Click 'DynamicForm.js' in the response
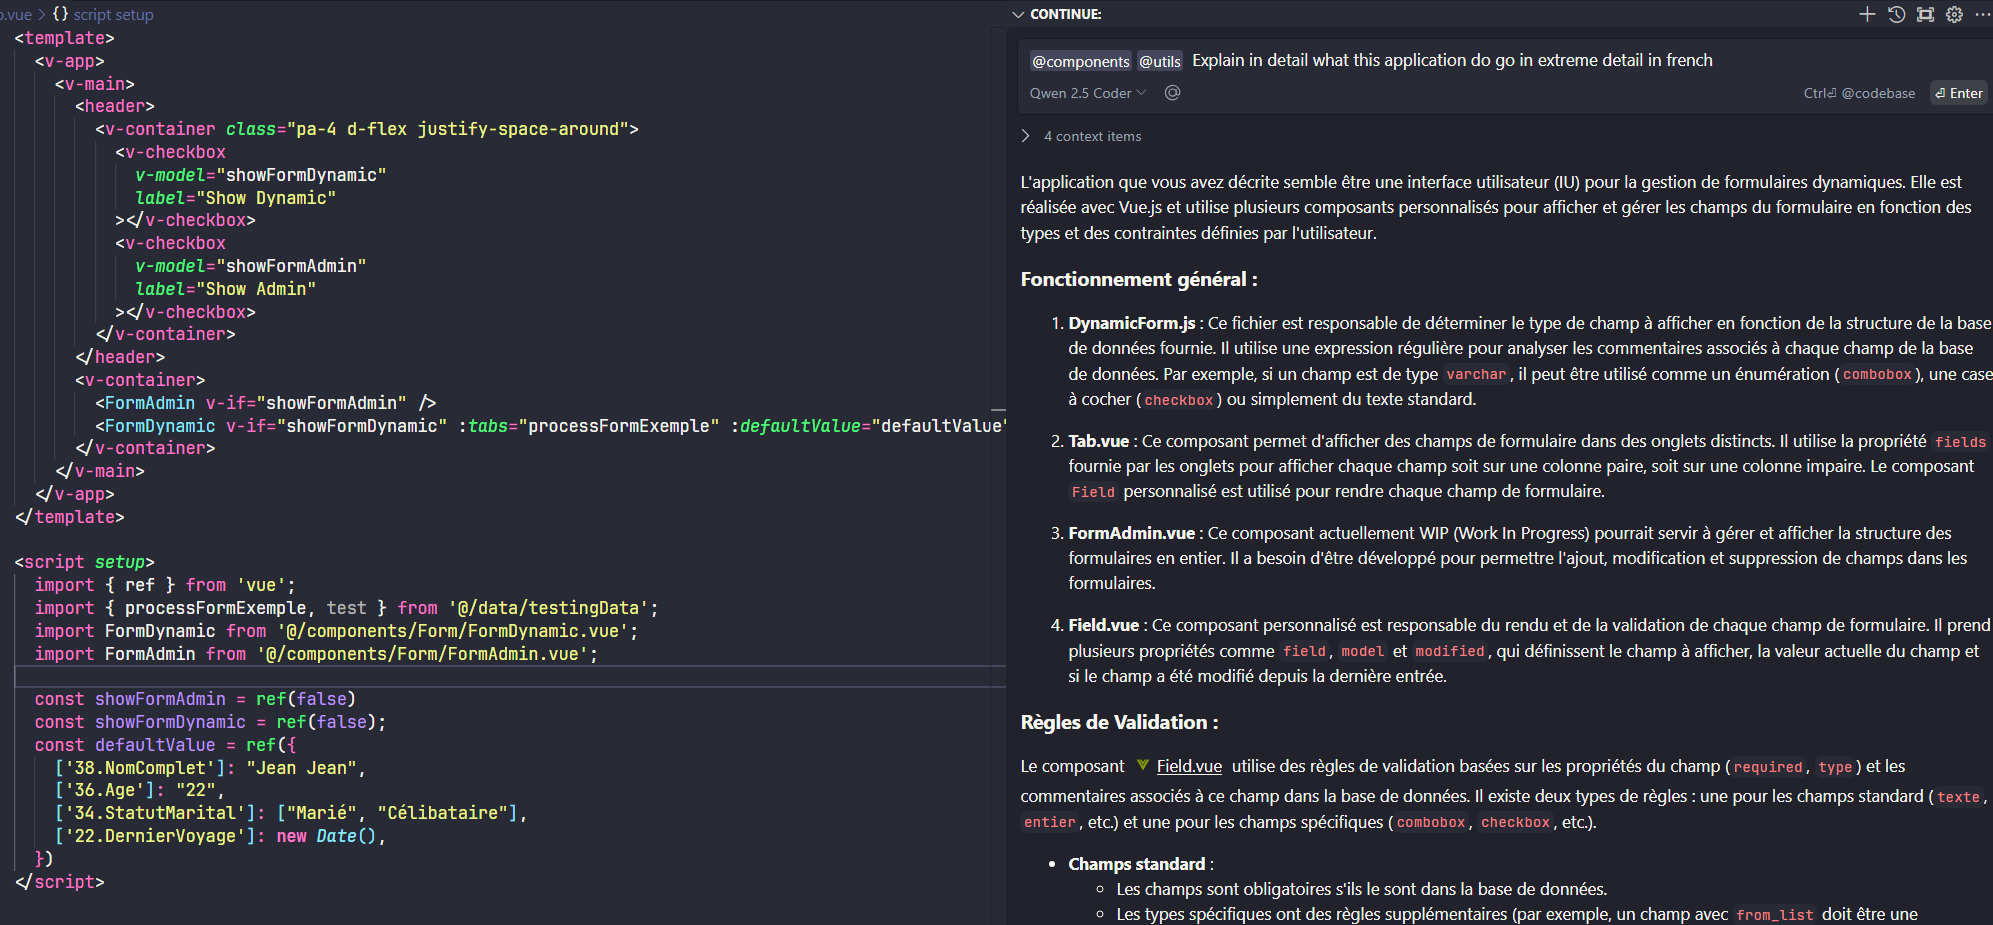Viewport: 1993px width, 925px height. pyautogui.click(x=1131, y=323)
